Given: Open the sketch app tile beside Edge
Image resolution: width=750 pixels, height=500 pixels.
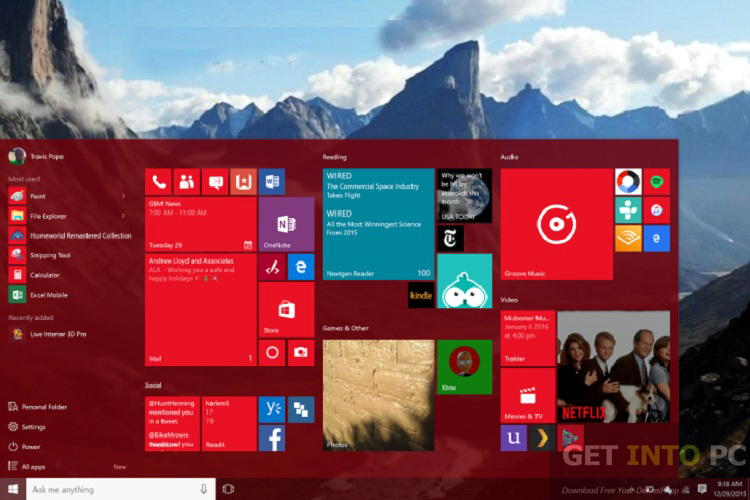Looking at the screenshot, I should [272, 267].
